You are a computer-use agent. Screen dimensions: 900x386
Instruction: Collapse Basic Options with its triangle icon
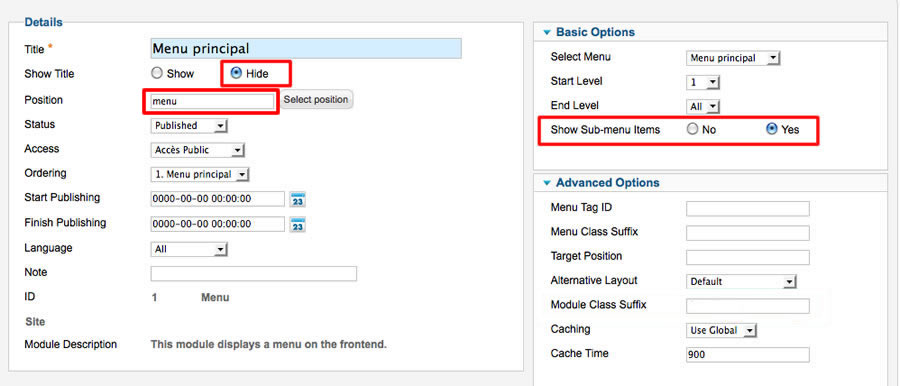click(x=547, y=33)
